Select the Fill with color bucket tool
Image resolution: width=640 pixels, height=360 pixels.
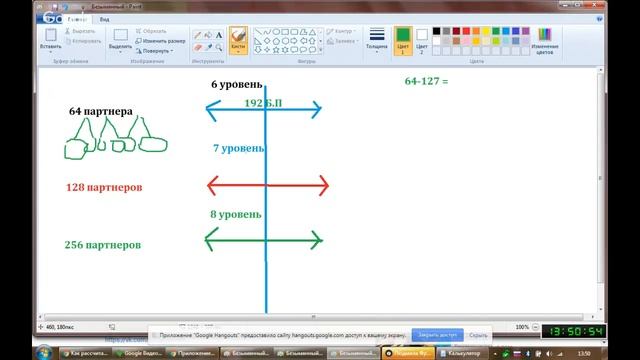click(208, 35)
